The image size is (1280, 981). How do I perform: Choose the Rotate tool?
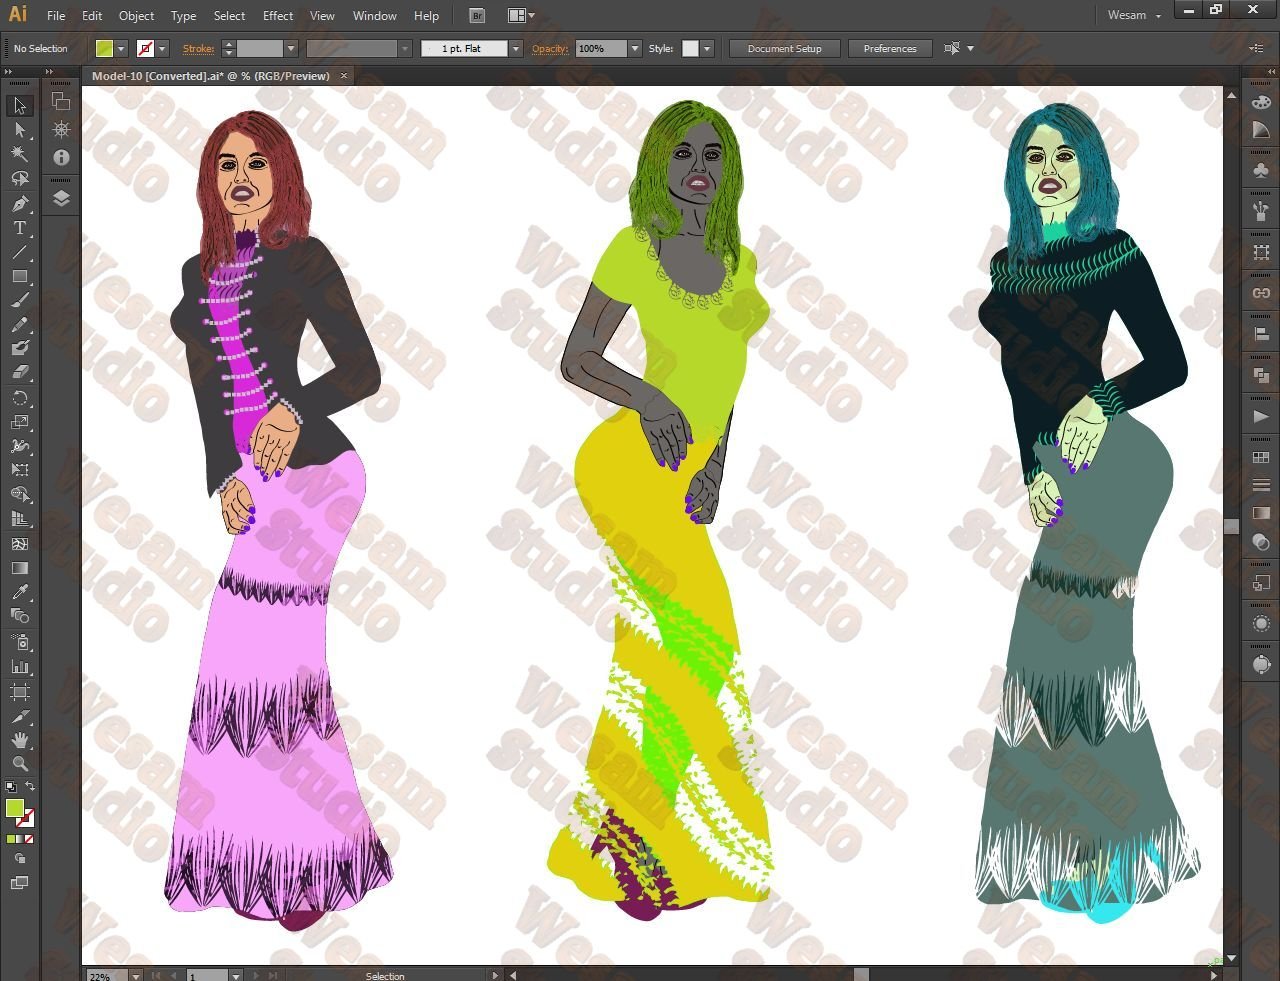tap(19, 398)
